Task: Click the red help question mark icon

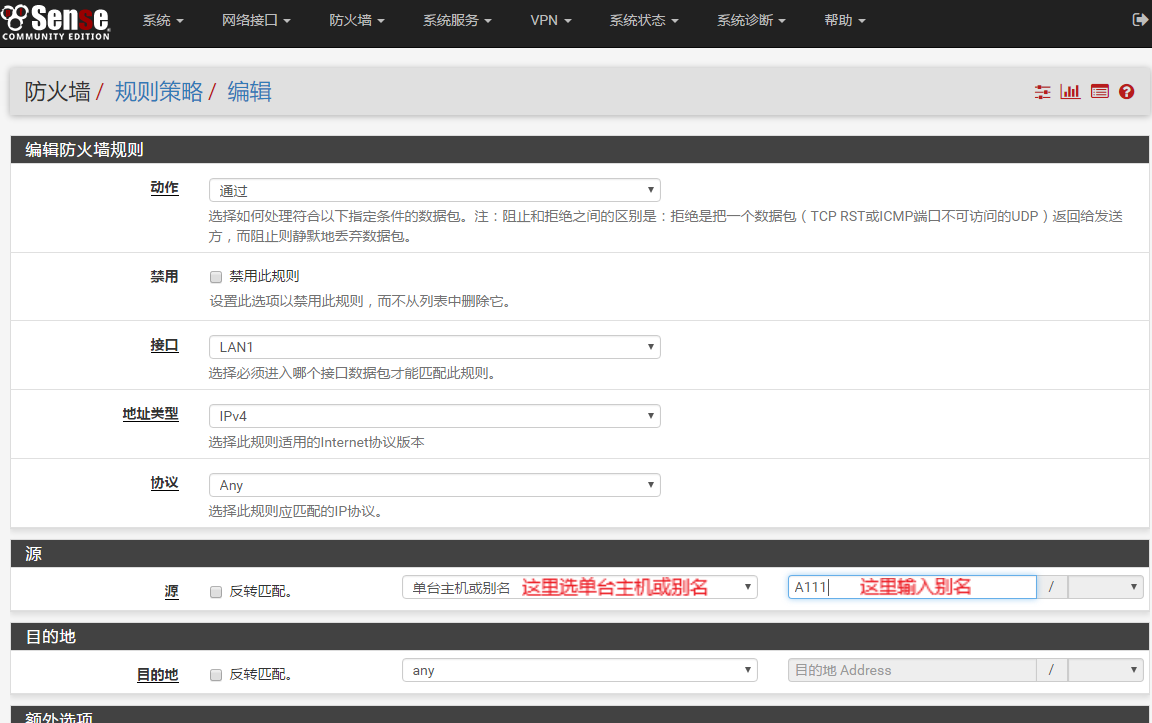Action: [1127, 92]
